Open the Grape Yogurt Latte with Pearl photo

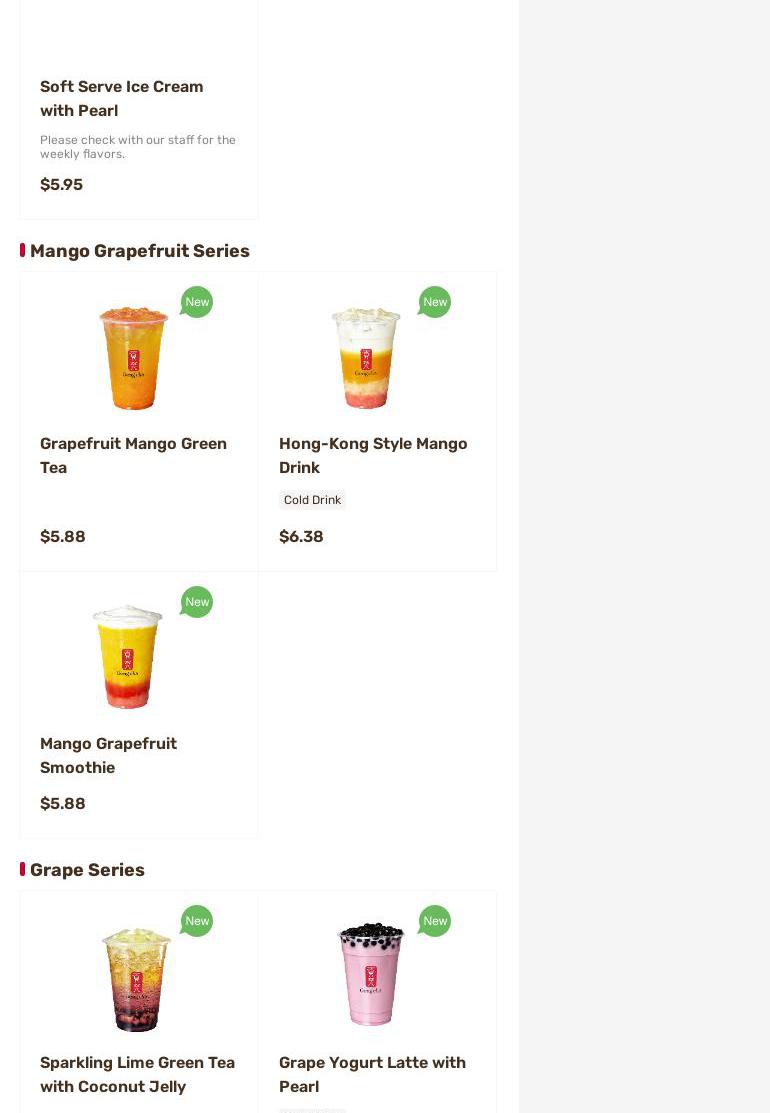(371, 974)
